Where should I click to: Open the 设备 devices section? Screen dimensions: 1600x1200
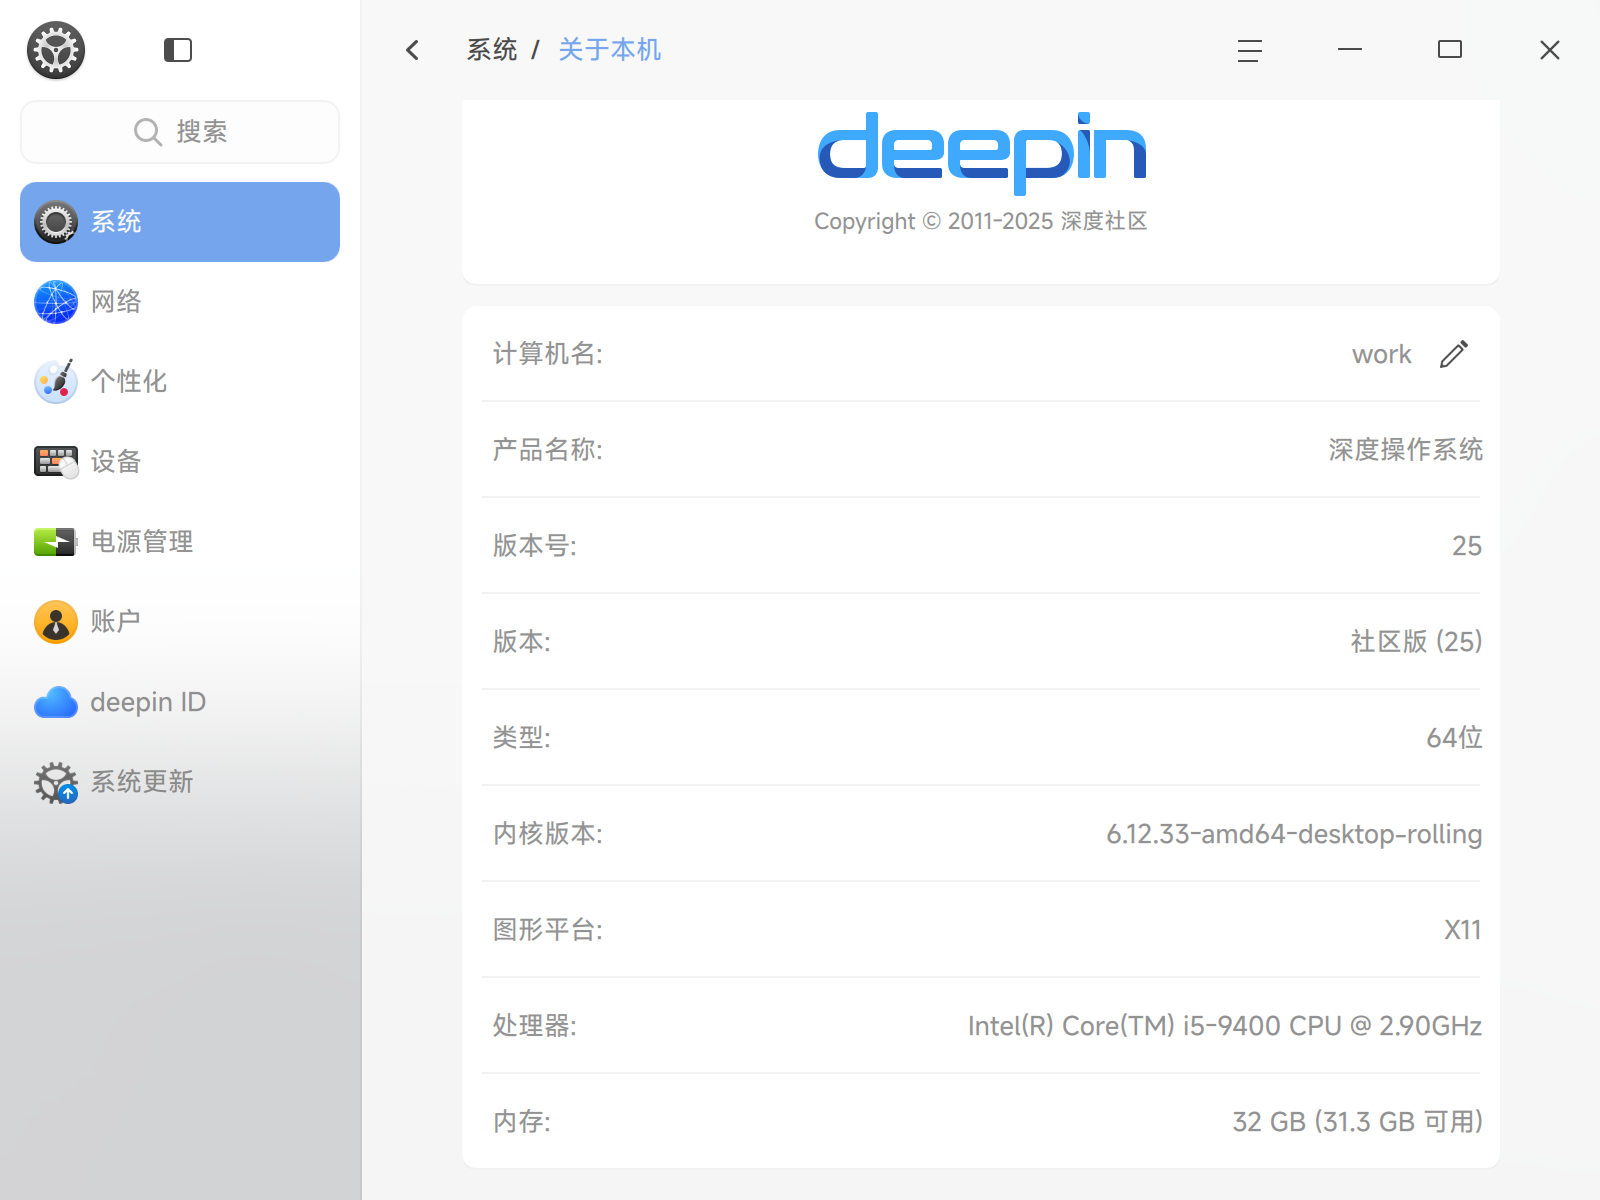(x=180, y=462)
